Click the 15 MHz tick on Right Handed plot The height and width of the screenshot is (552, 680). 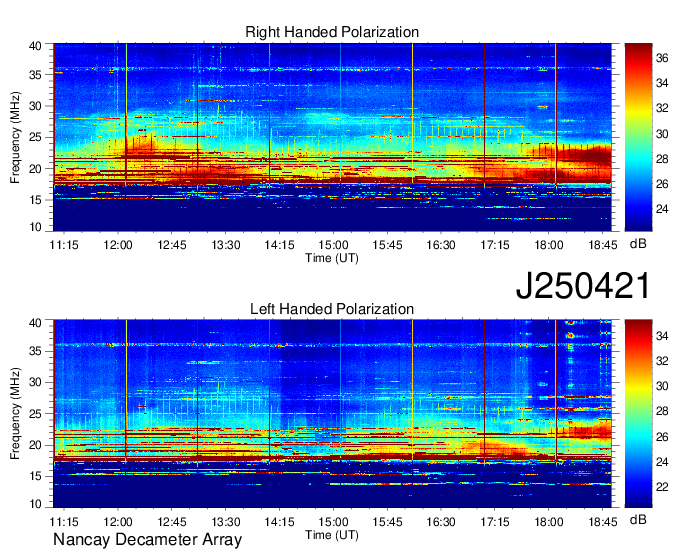click(x=35, y=200)
